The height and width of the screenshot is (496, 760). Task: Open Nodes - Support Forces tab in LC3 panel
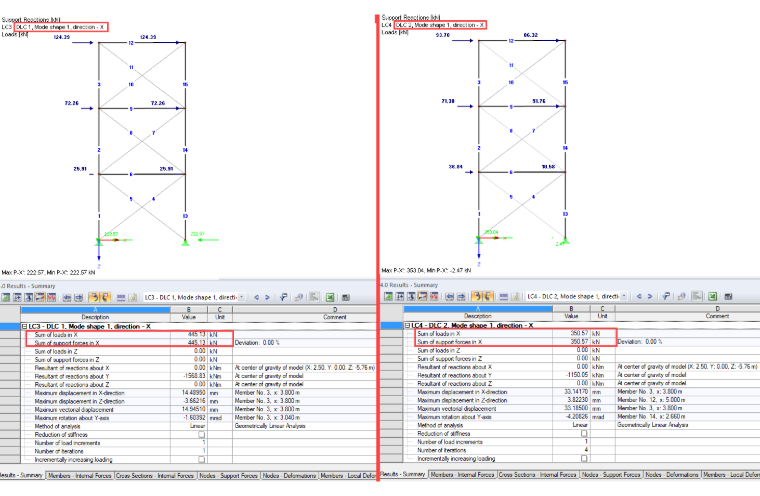[229, 476]
